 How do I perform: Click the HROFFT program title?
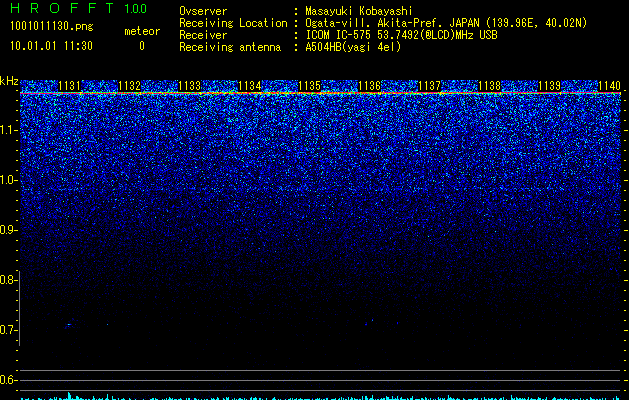coord(62,8)
